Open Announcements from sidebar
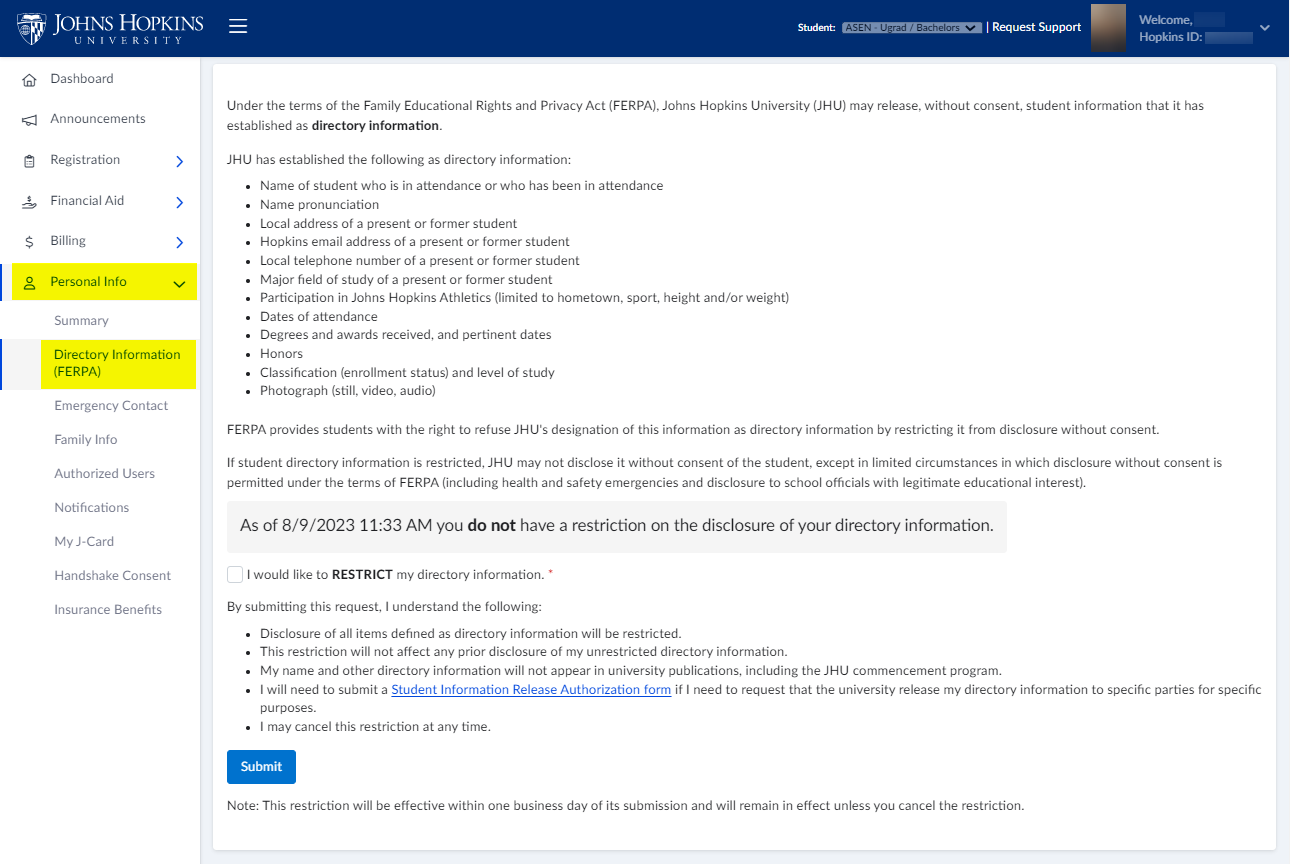1290x864 pixels. 98,119
